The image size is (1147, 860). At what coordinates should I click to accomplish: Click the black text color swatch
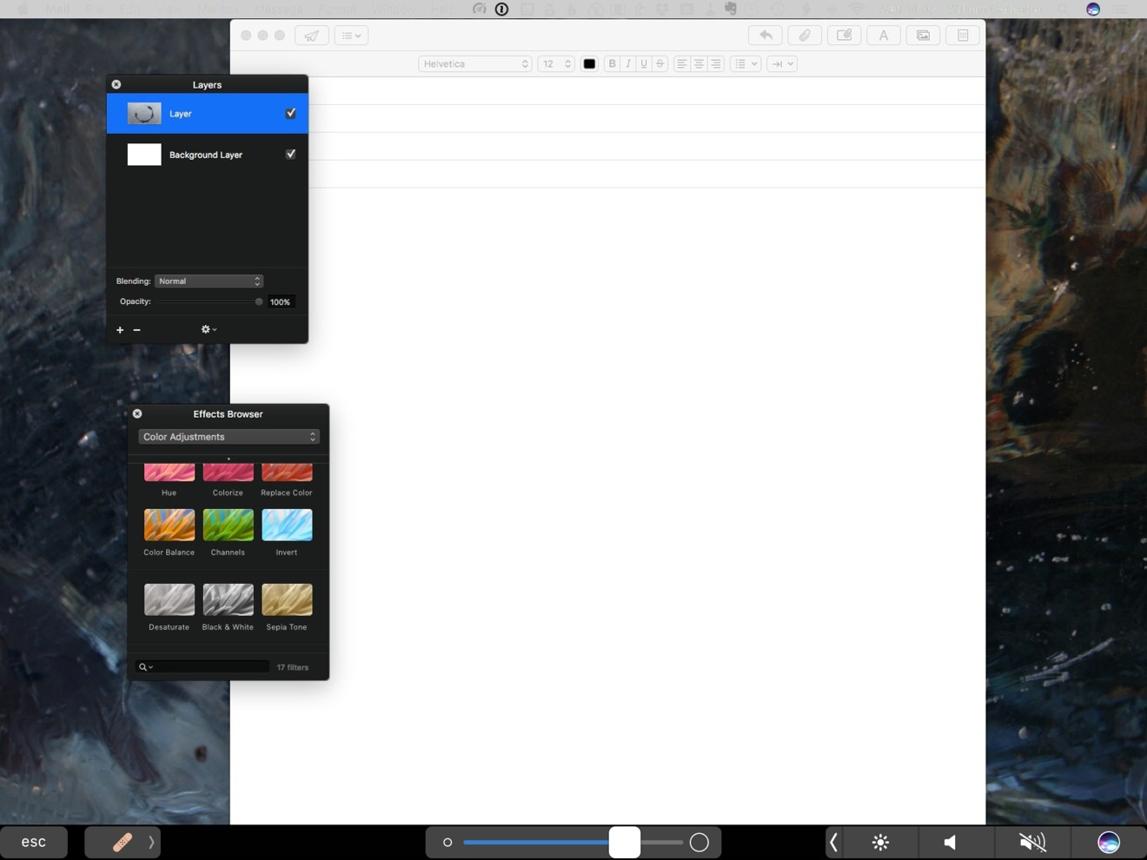(x=589, y=64)
